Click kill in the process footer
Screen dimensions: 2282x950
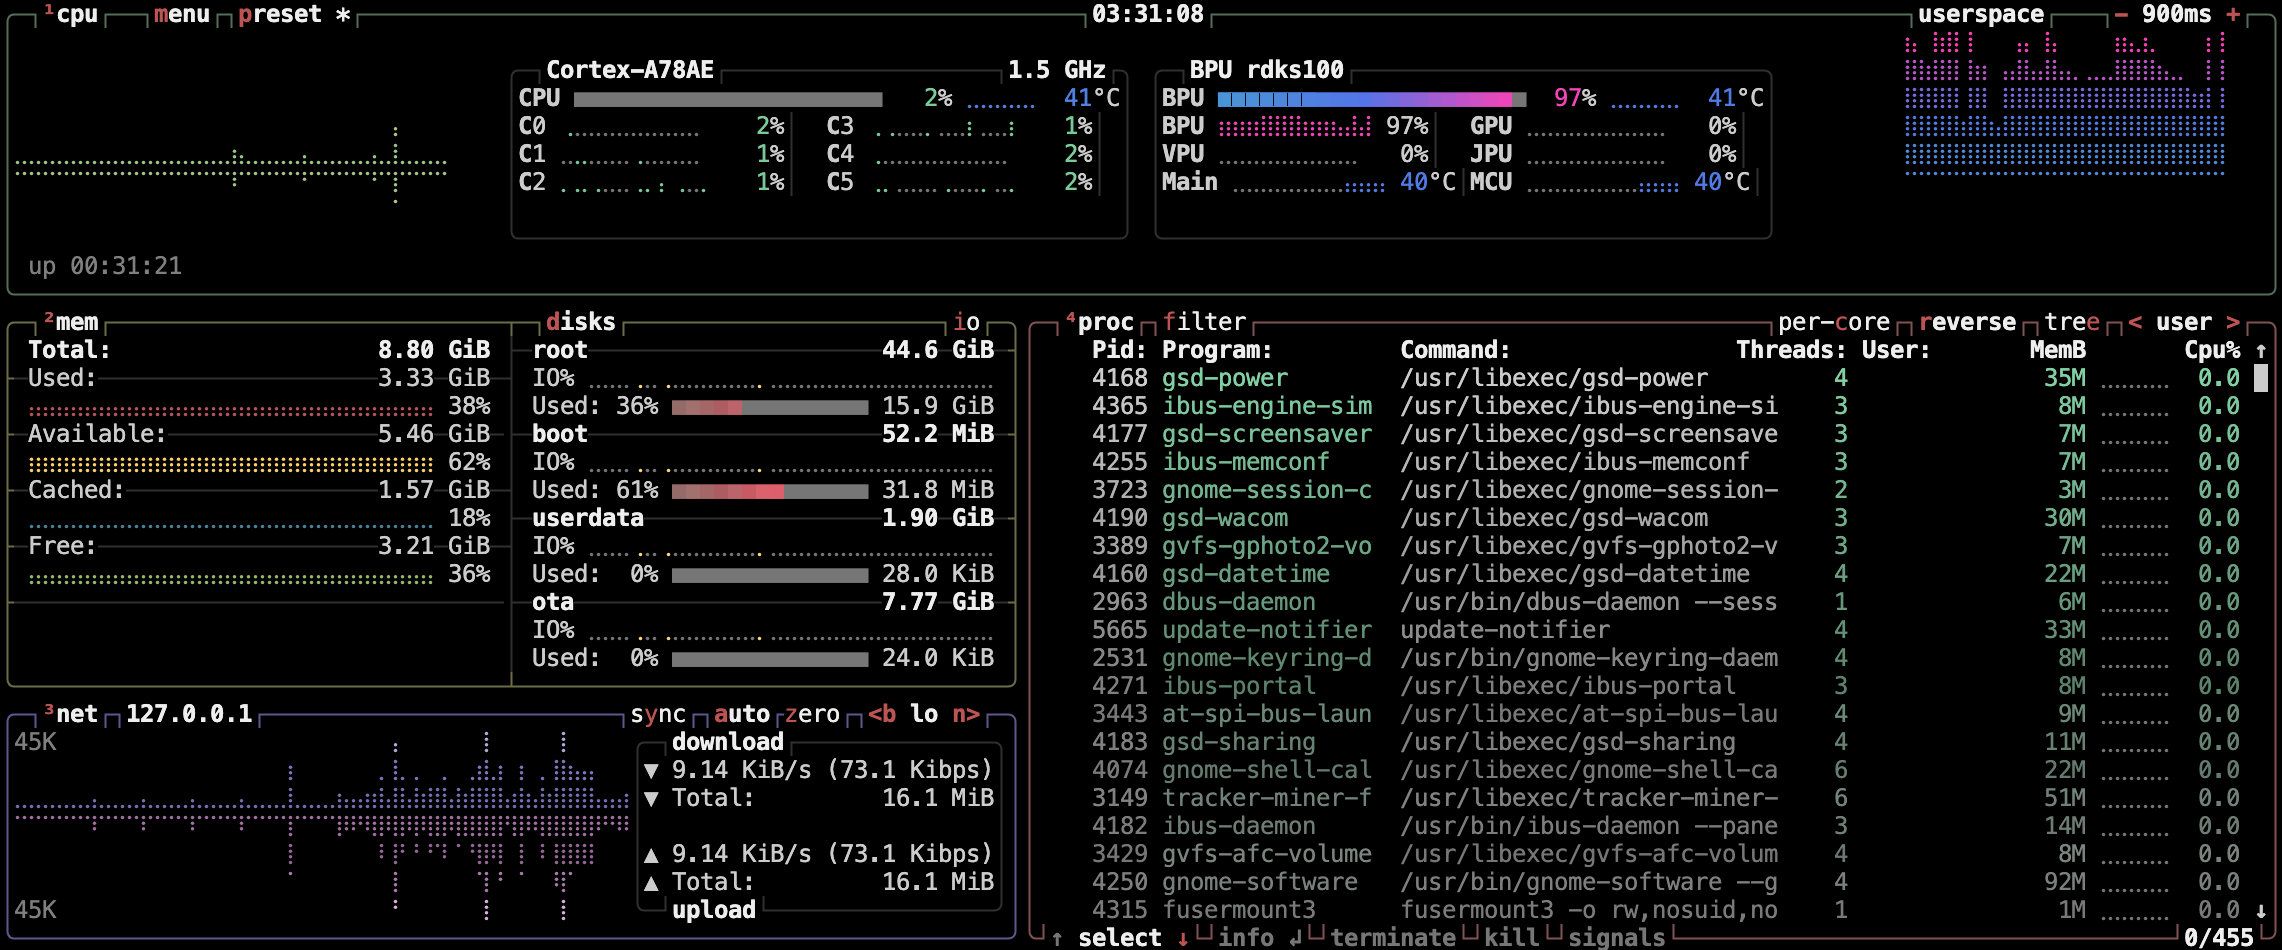(x=1511, y=938)
